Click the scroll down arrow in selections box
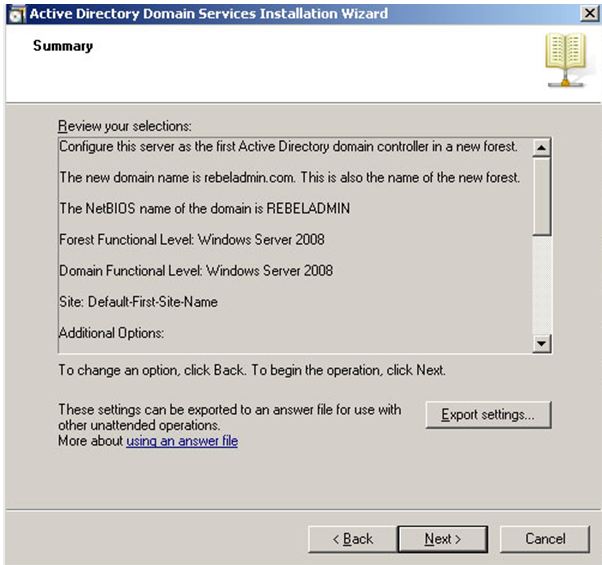Screen dimensions: 602x565 542,343
